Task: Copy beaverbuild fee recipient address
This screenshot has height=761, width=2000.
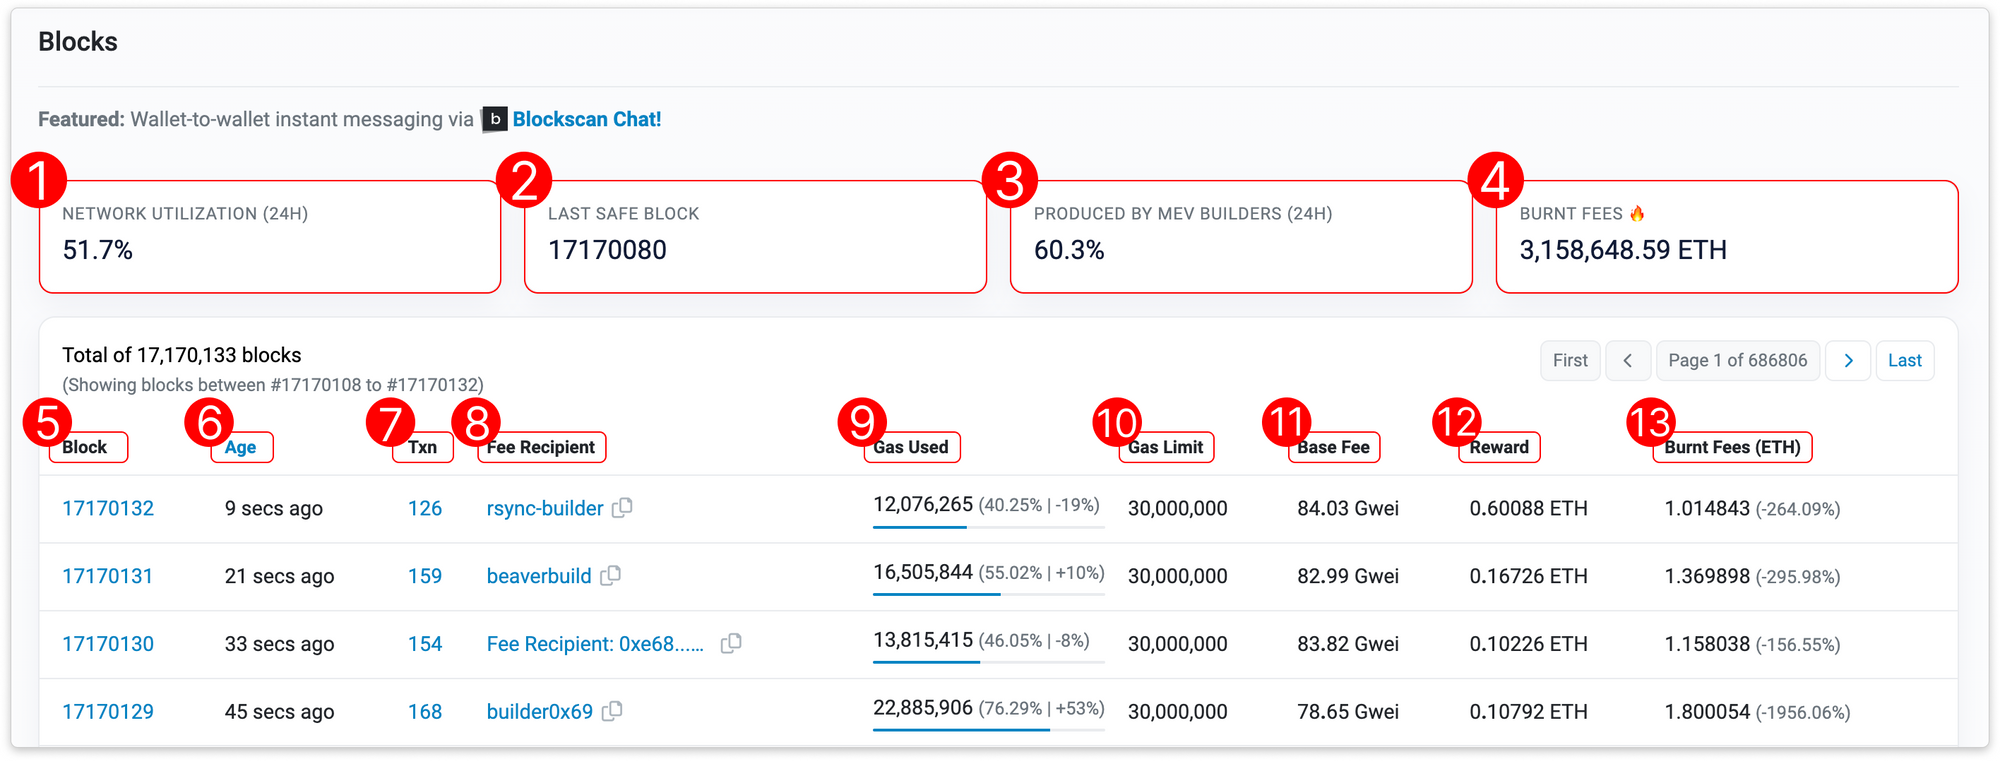Action: click(x=610, y=576)
